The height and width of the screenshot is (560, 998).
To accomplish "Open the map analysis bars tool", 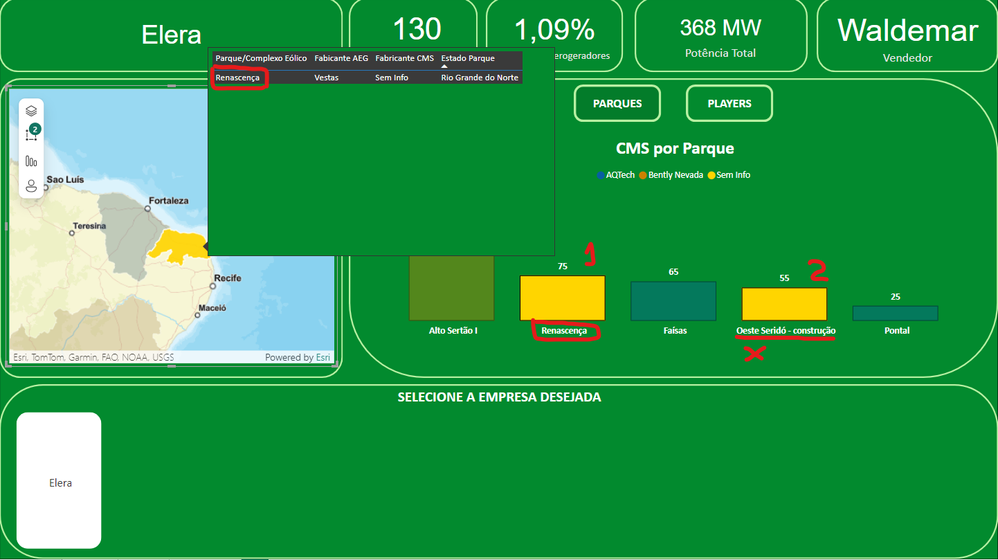I will [x=31, y=161].
